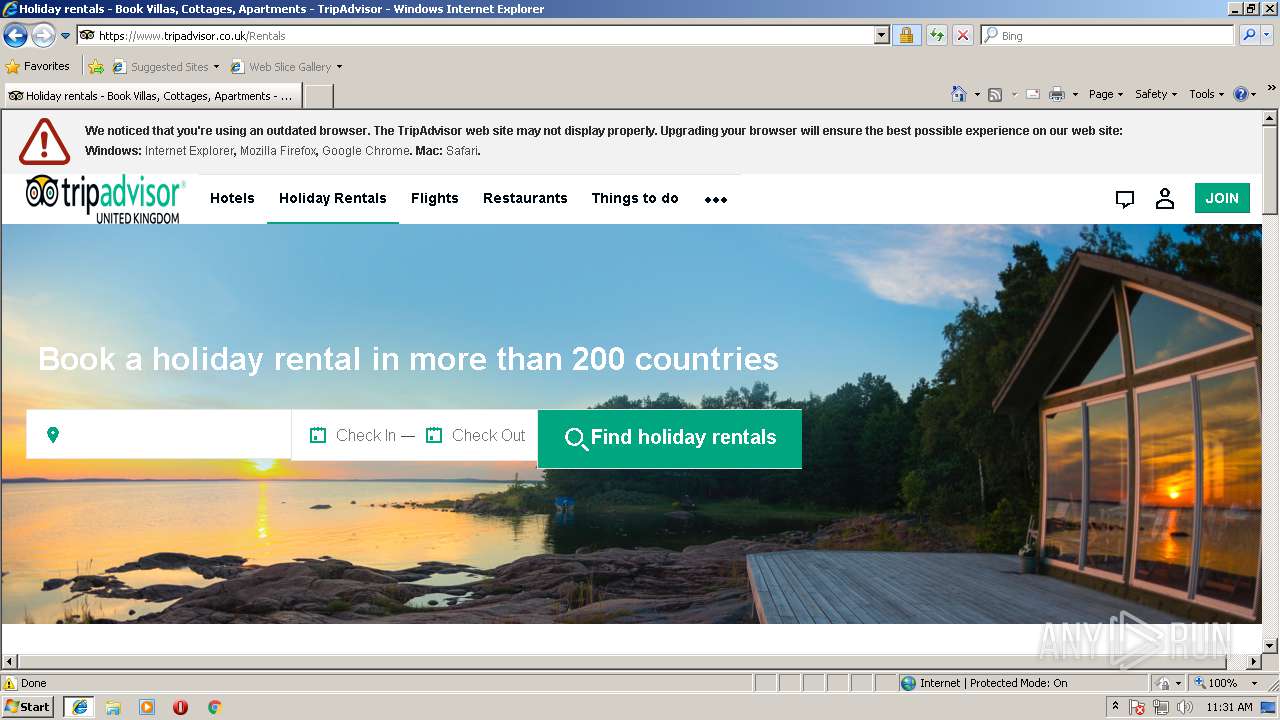Image resolution: width=1280 pixels, height=720 pixels.
Task: Follow the Internet Explorer upgrade link
Action: click(190, 151)
